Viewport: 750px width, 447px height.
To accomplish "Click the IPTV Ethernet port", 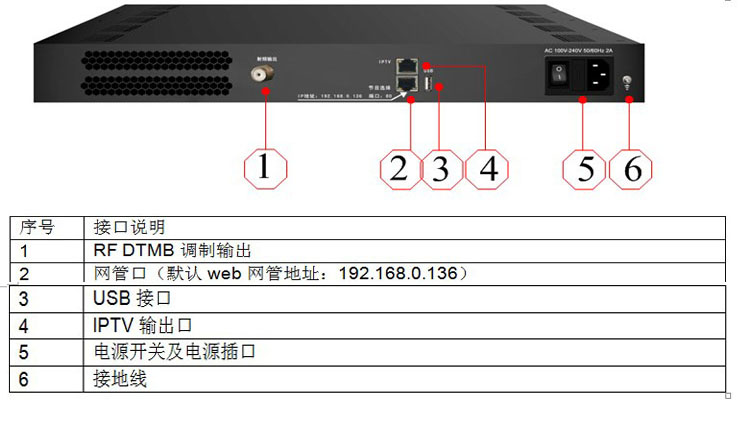I will (407, 66).
